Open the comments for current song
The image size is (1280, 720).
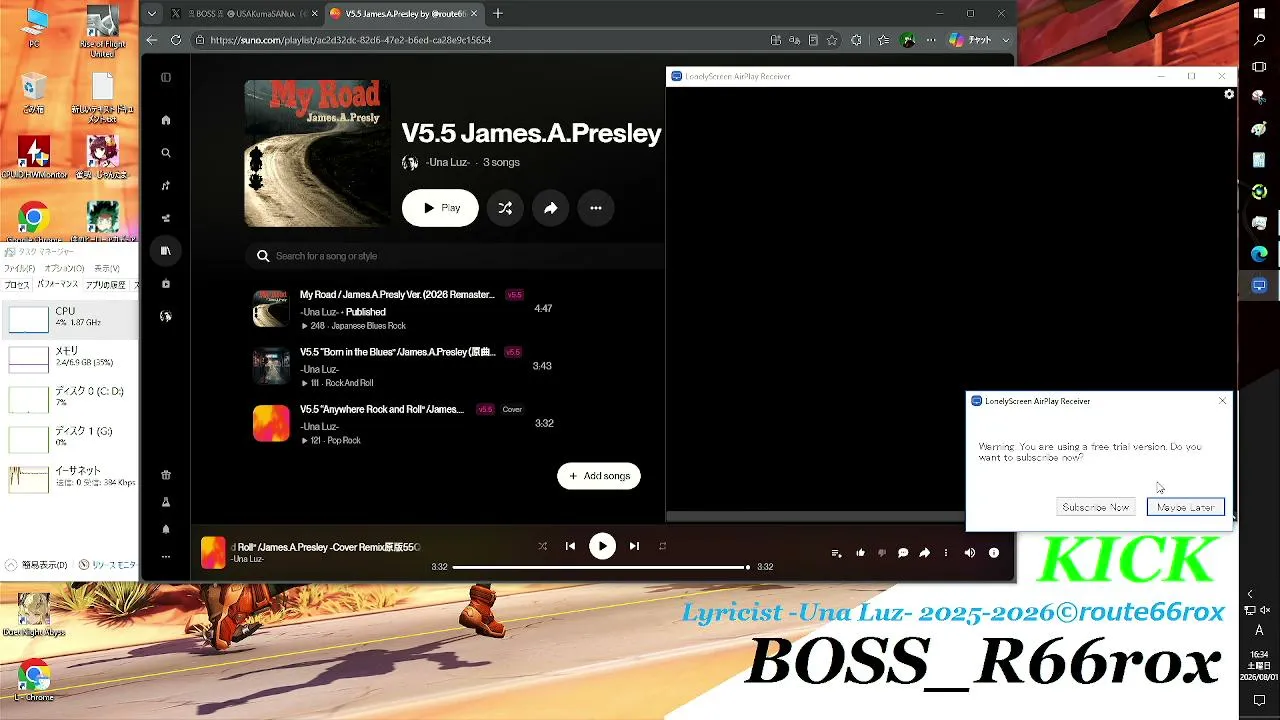(903, 553)
